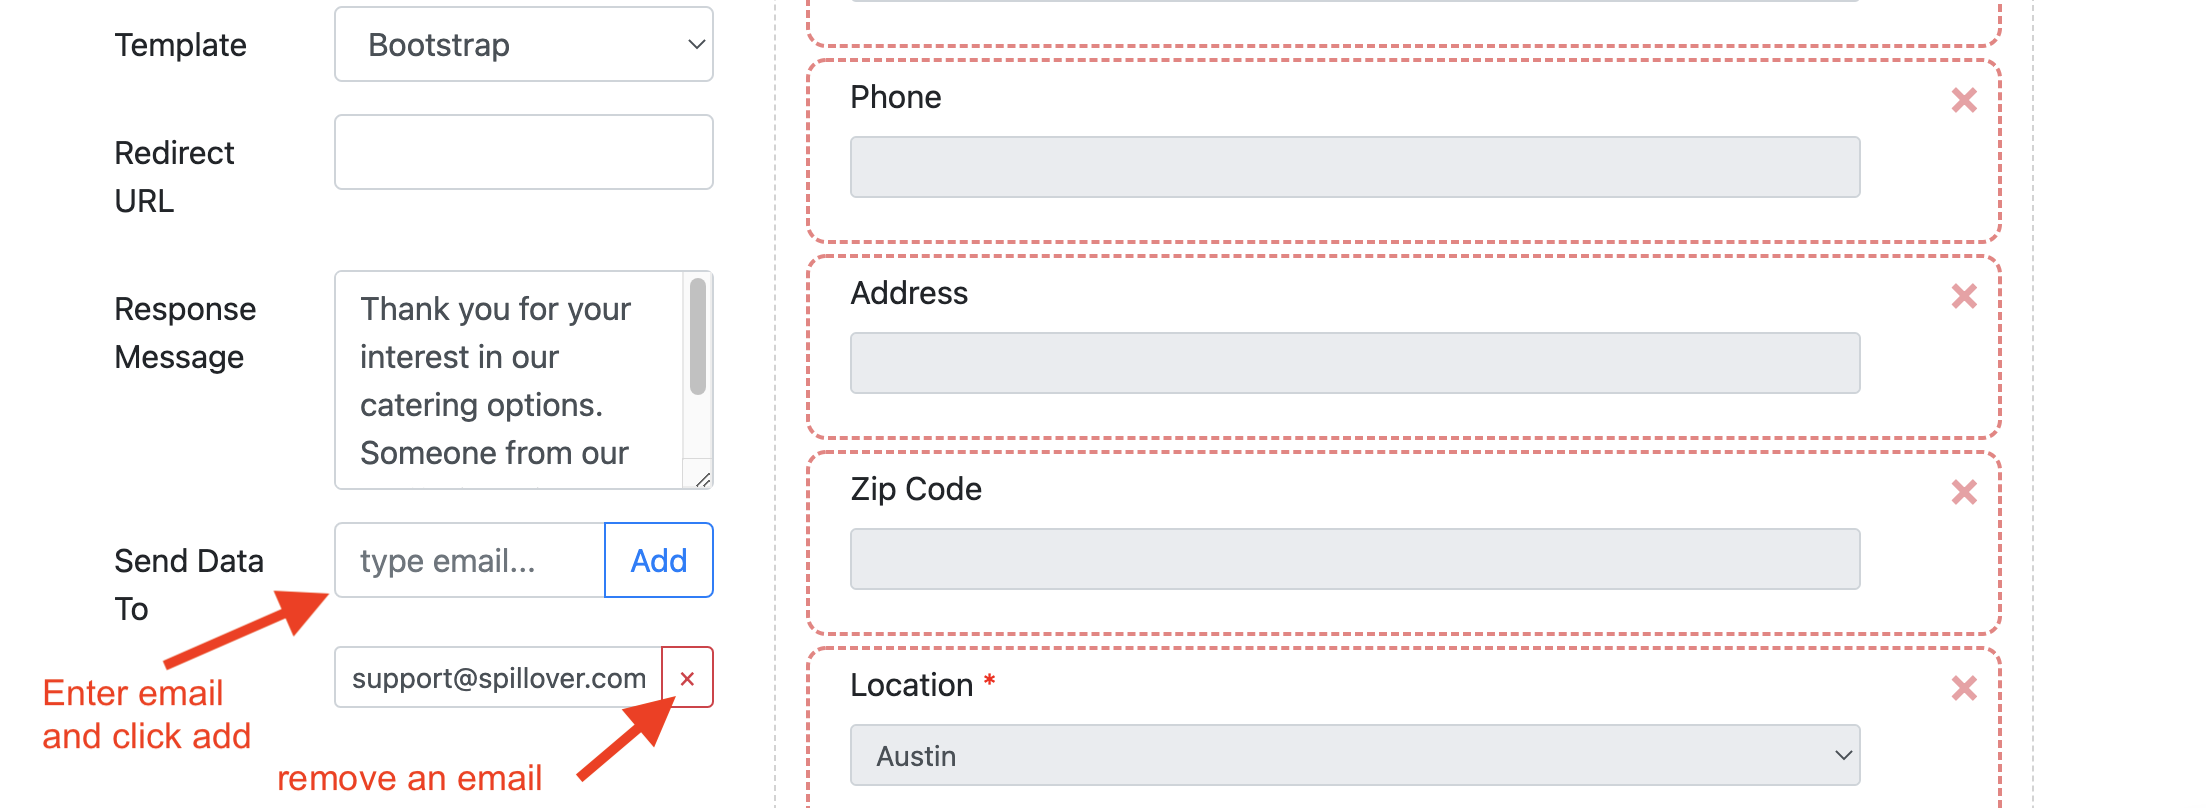Click into the type email field
The width and height of the screenshot is (2206, 808).
click(x=470, y=560)
